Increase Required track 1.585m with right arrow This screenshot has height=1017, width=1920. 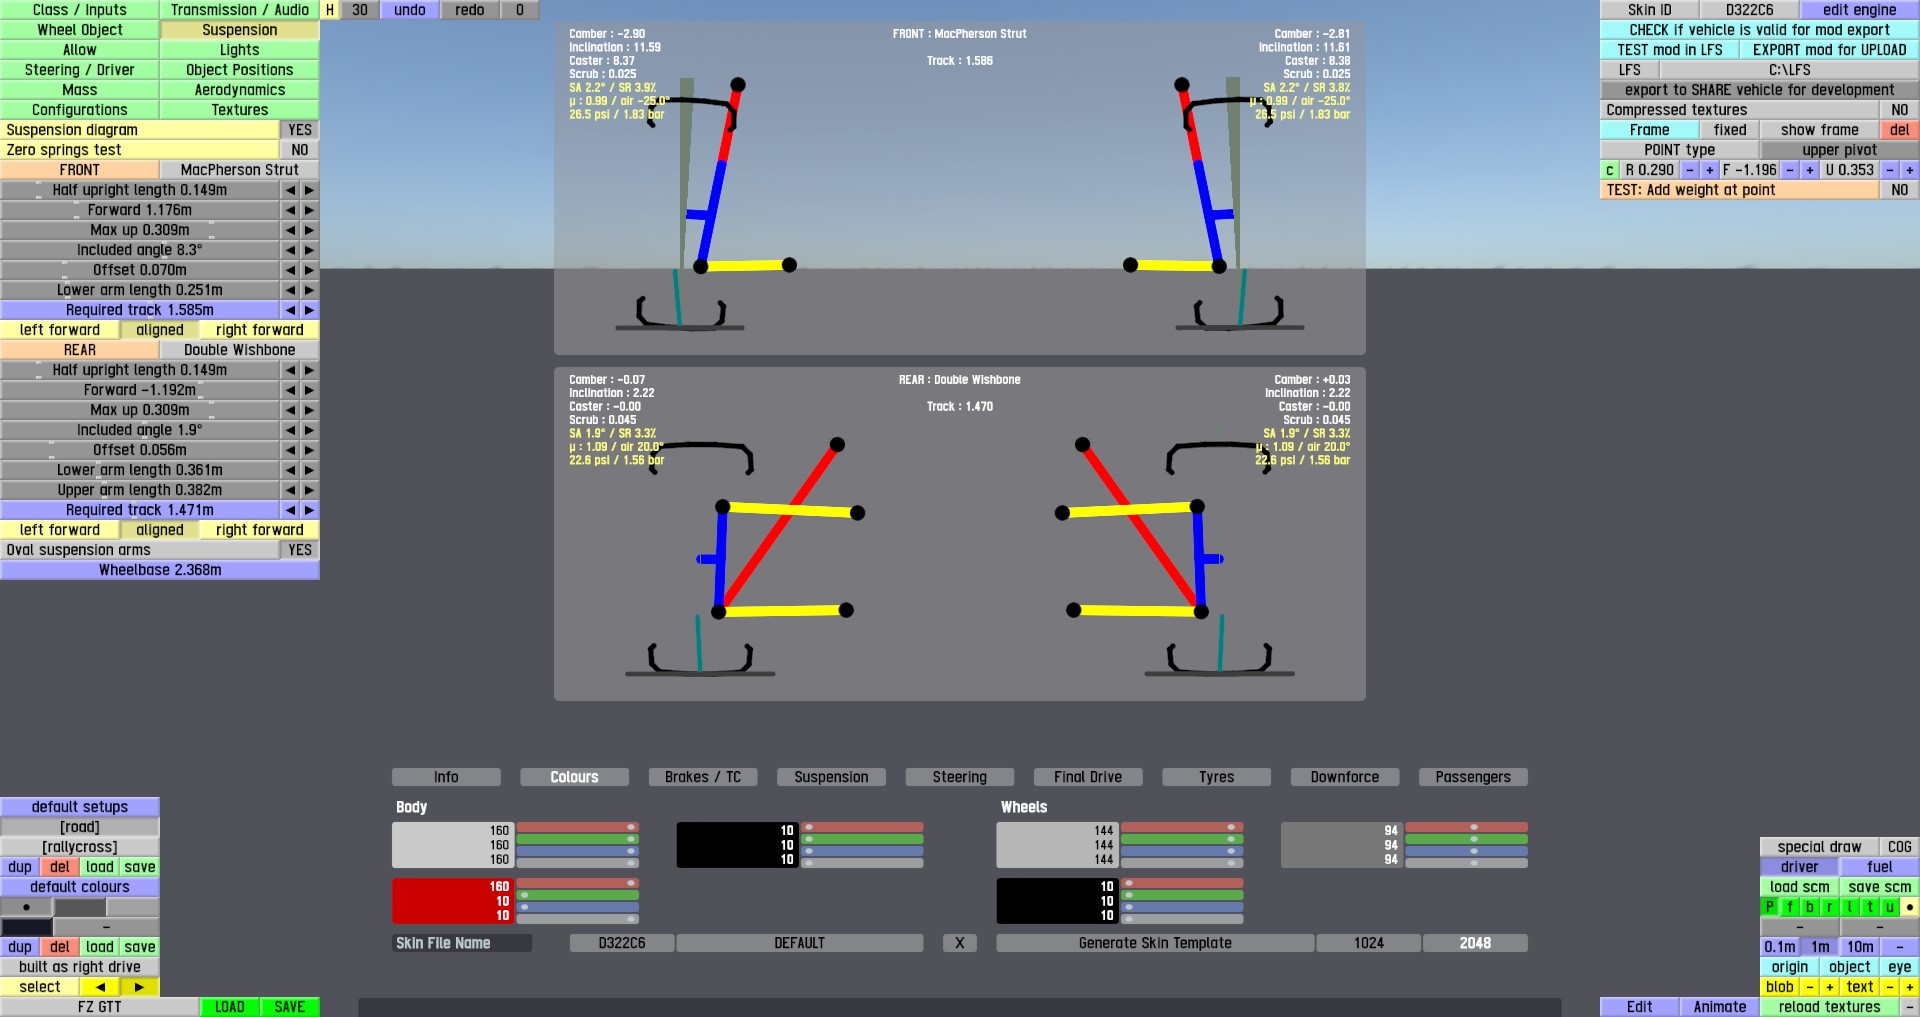309,310
